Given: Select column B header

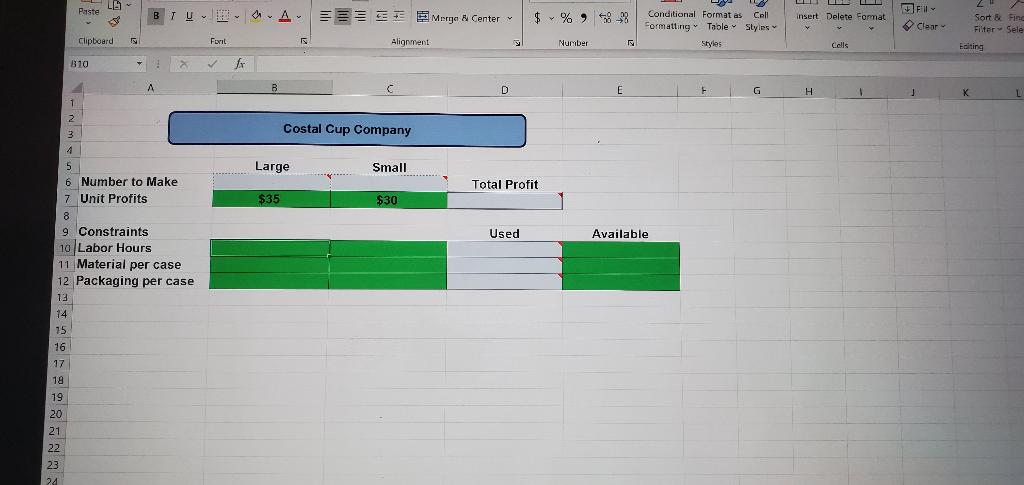Looking at the screenshot, I should tap(274, 87).
